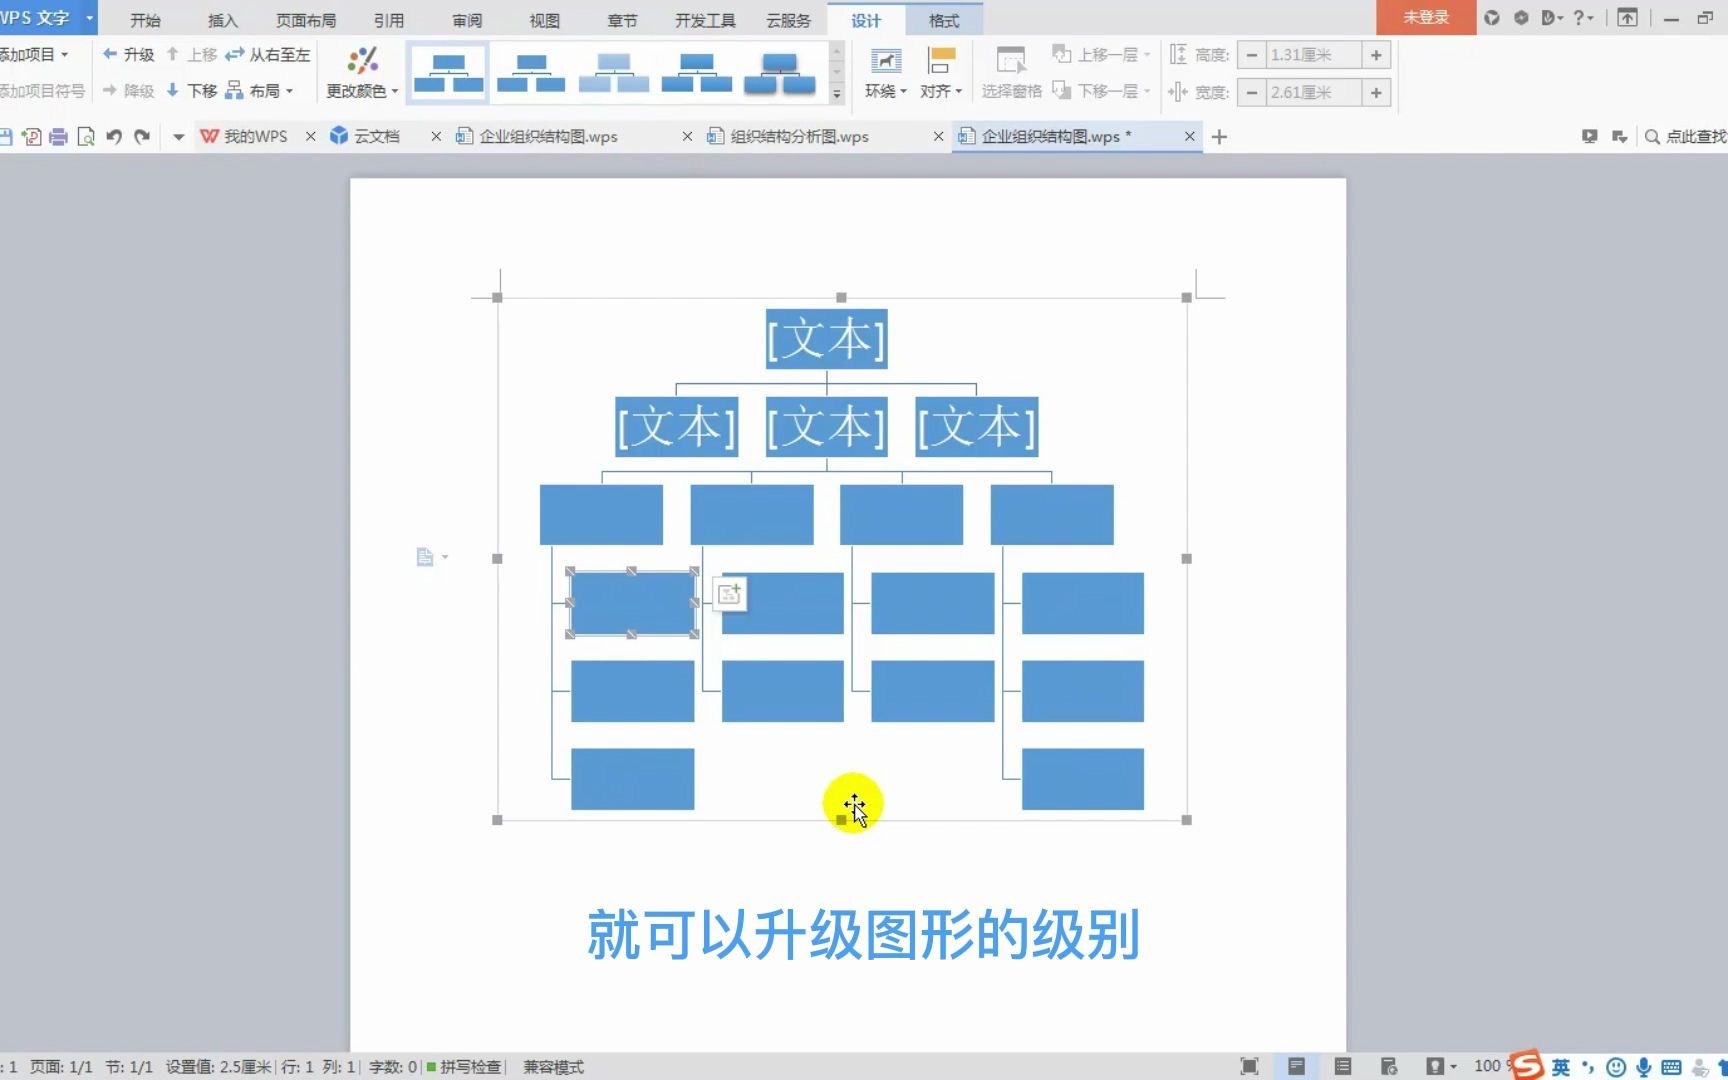Screen dimensions: 1728x1080
Task: Open the 布局 layout dropdown
Action: 259,91
